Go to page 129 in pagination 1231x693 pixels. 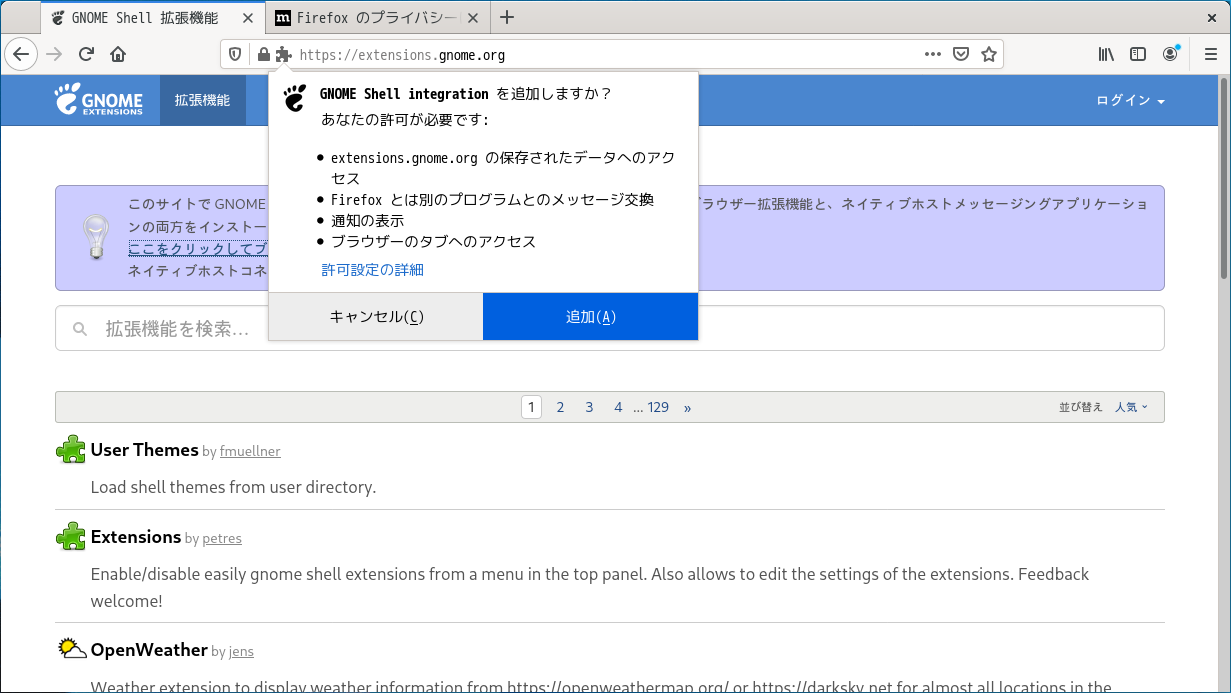(658, 407)
